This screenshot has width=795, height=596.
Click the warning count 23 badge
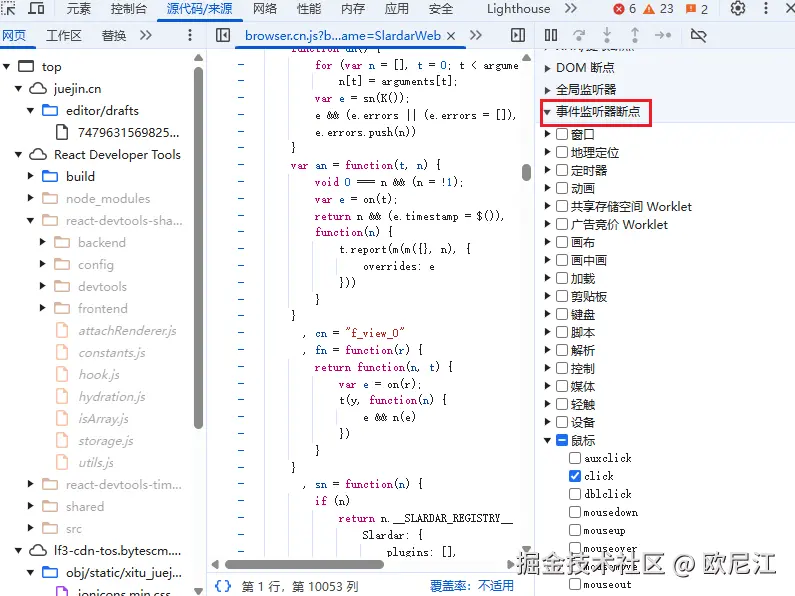[659, 9]
